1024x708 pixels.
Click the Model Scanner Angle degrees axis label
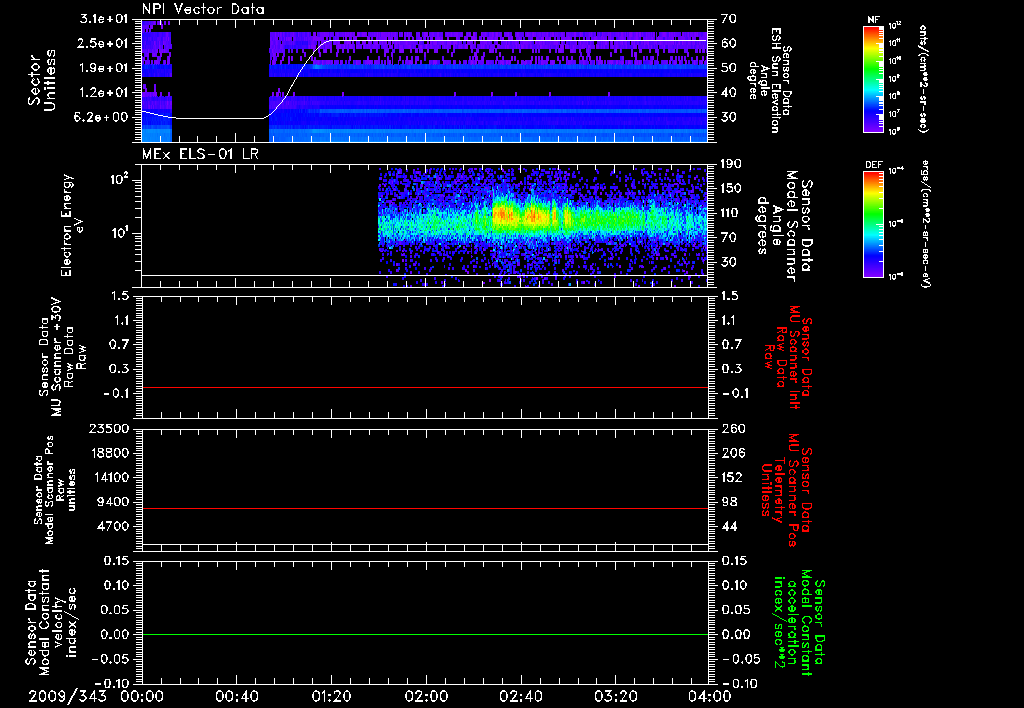[784, 226]
